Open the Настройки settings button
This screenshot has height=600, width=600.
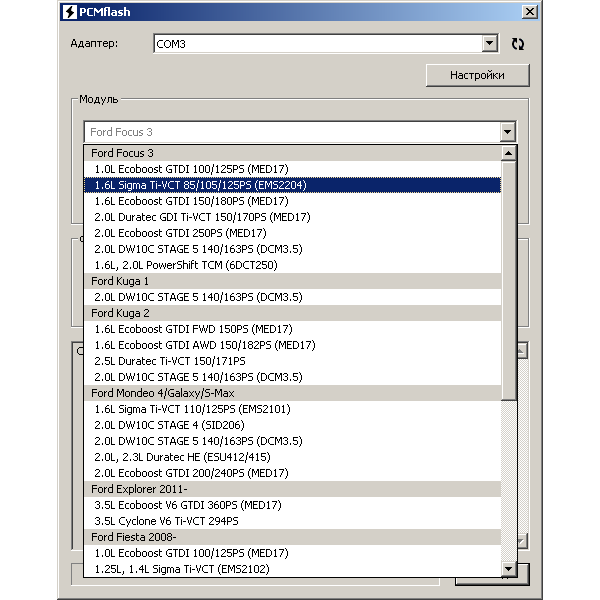click(478, 75)
